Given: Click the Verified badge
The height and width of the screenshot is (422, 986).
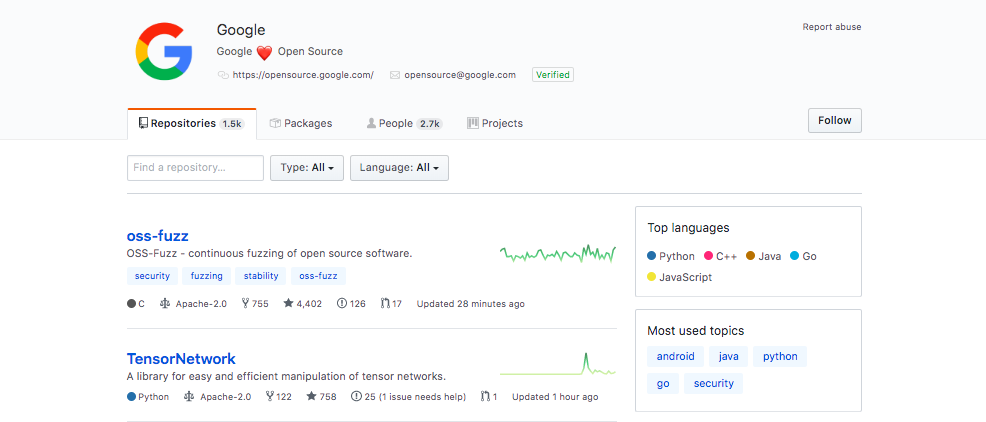Looking at the screenshot, I should [553, 75].
